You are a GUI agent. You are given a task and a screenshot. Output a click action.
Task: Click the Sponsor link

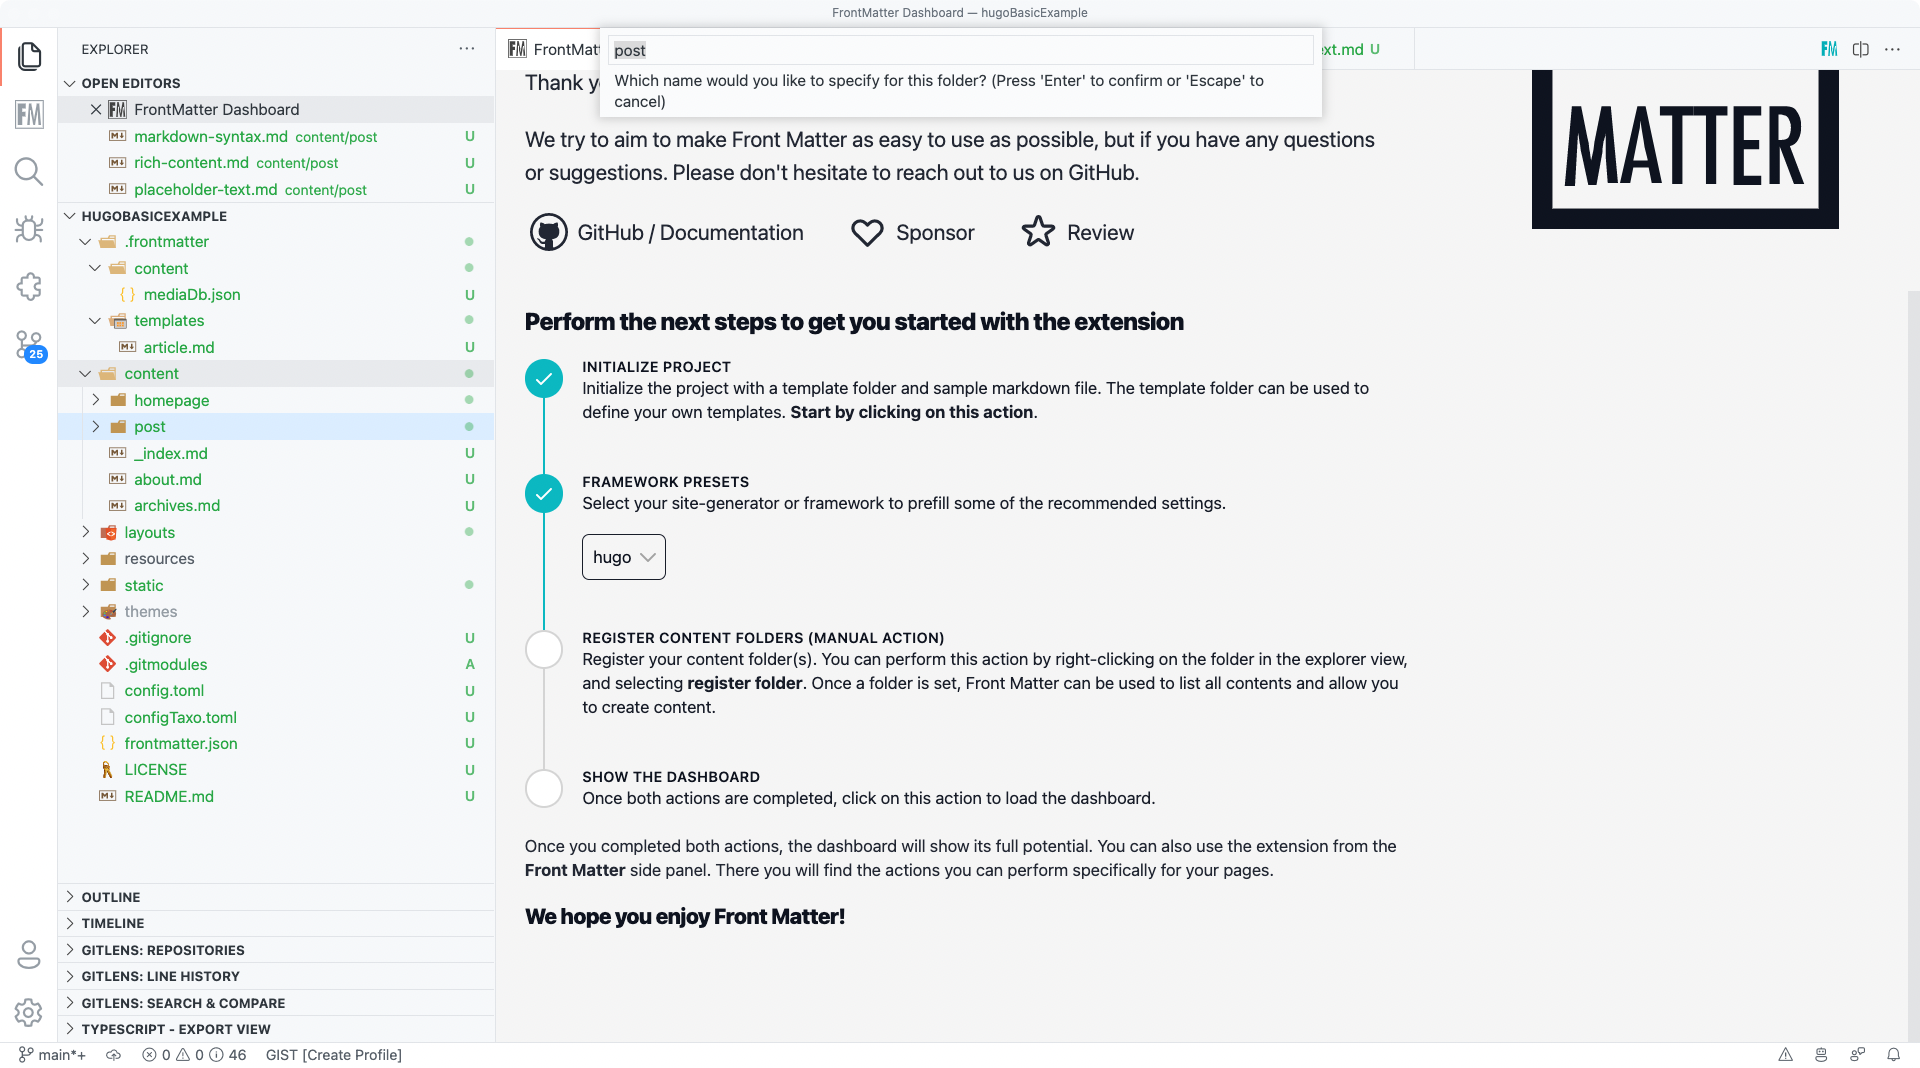pyautogui.click(x=912, y=233)
